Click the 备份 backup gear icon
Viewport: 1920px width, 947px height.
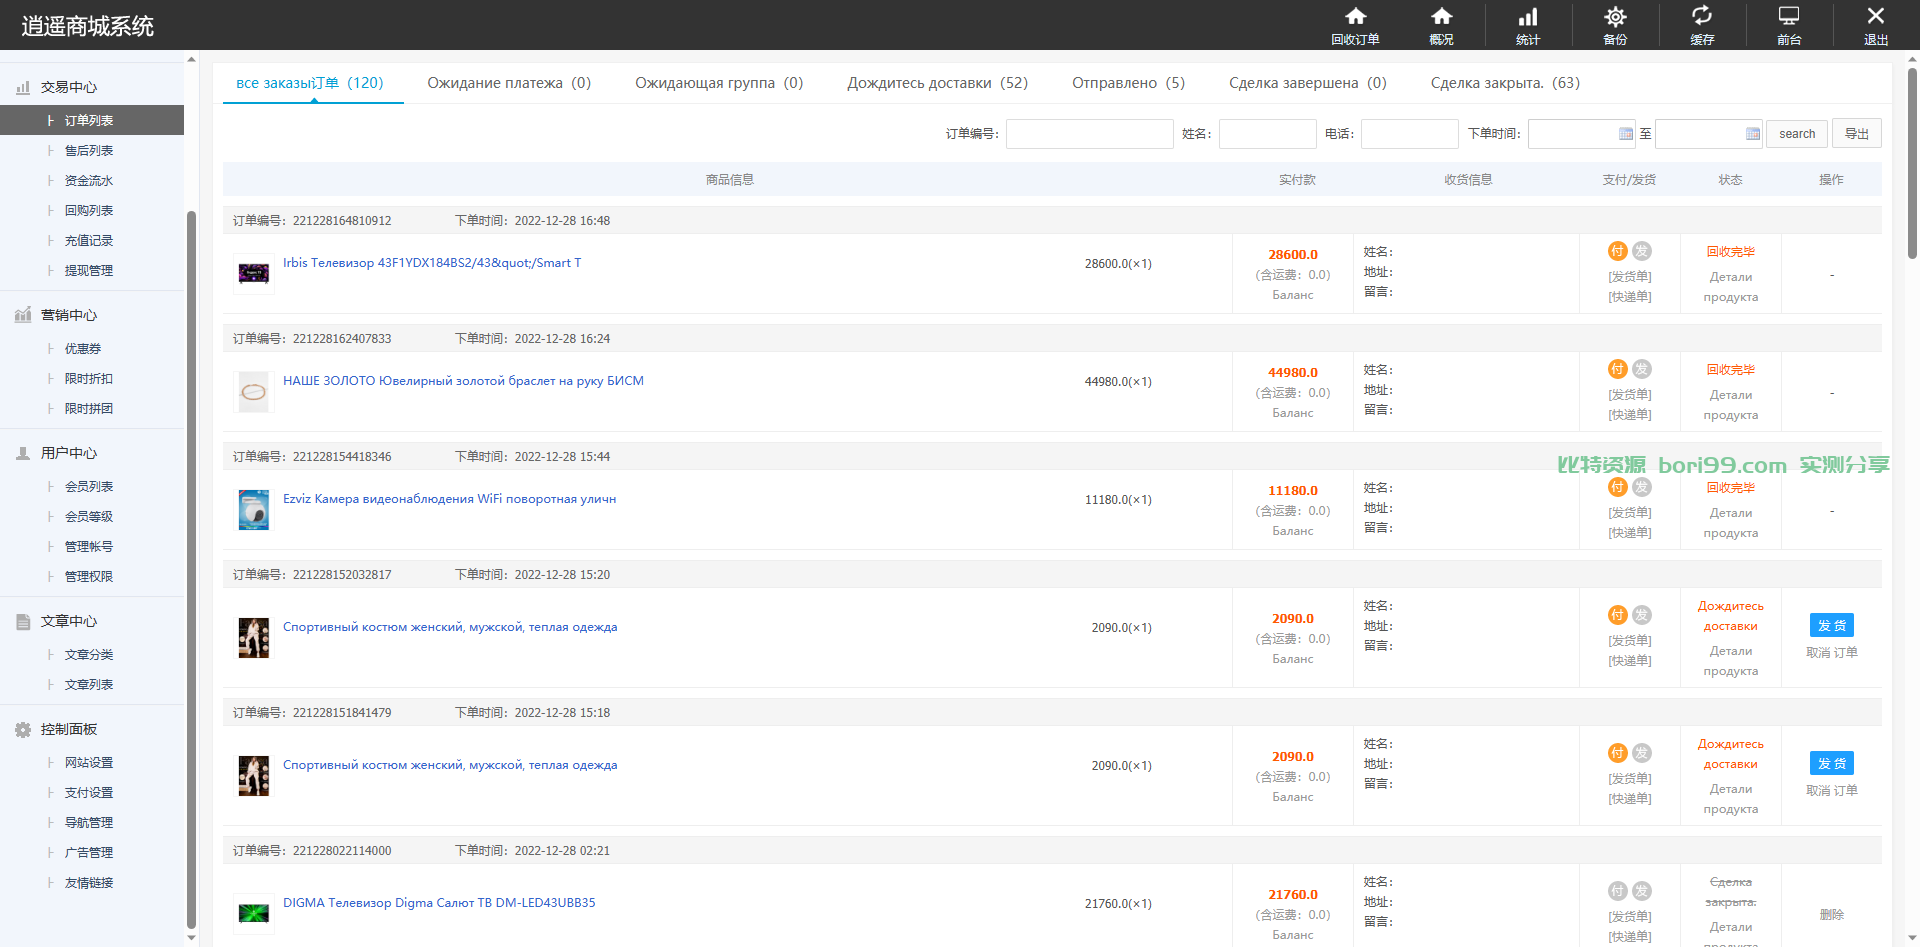click(1615, 16)
